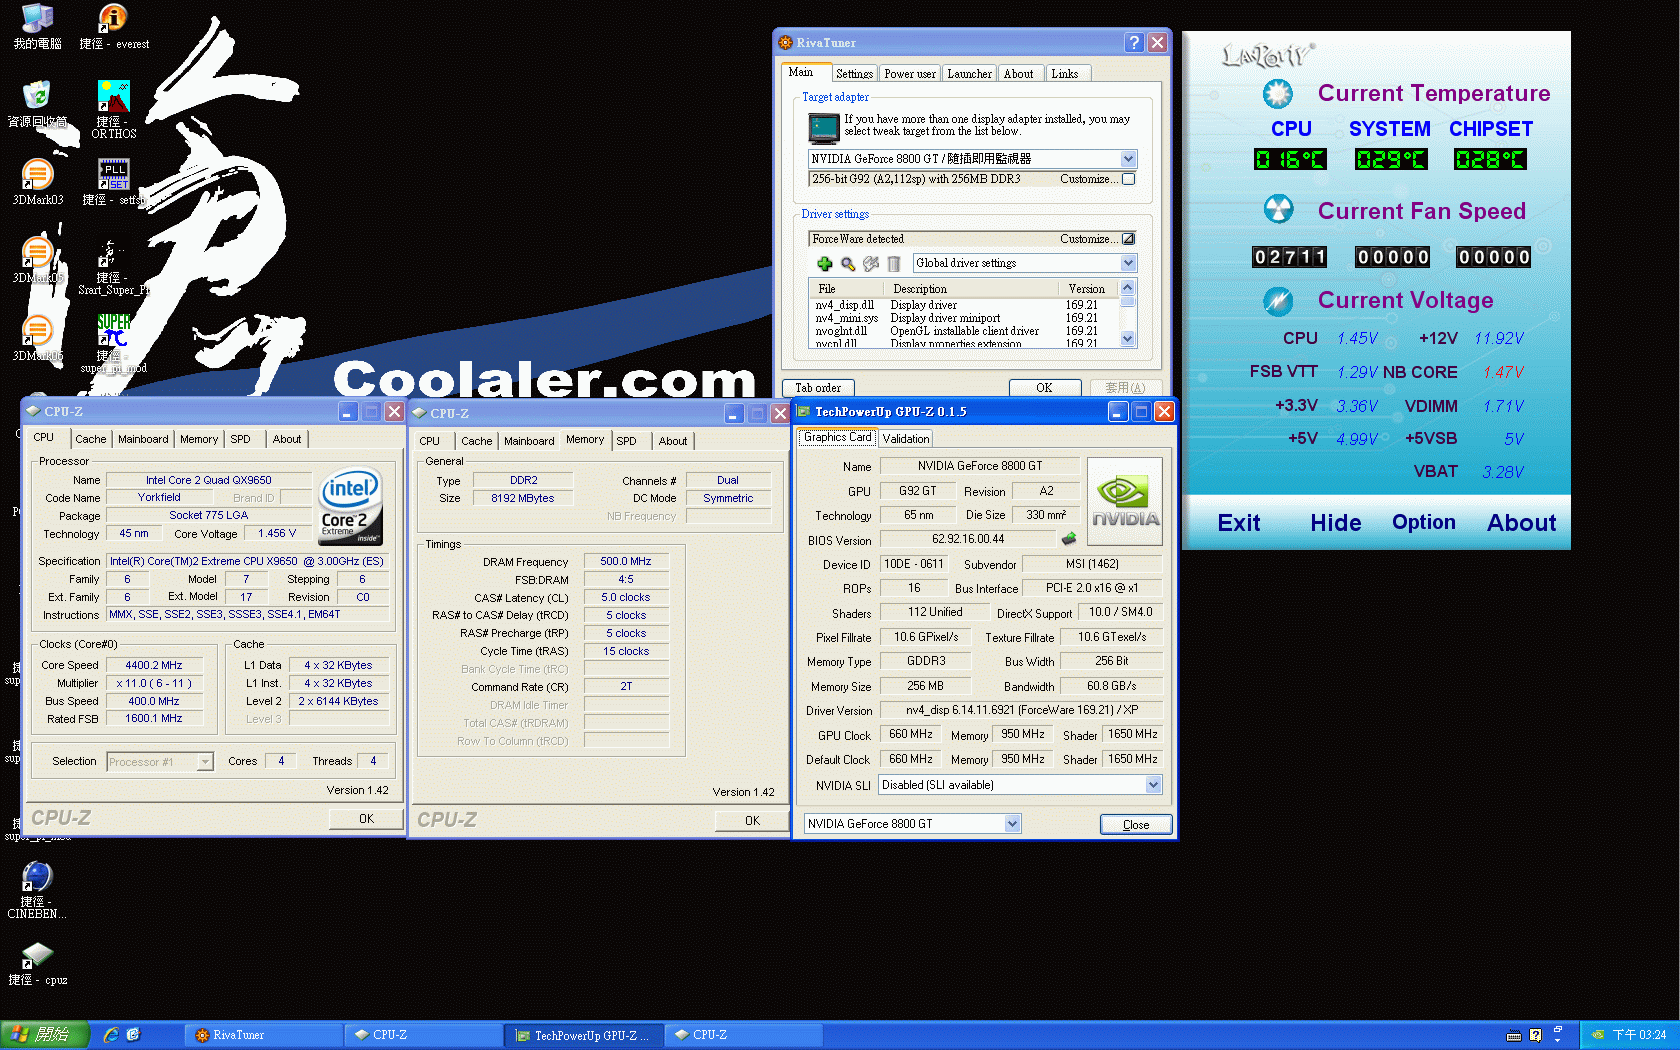Screen dimensions: 1680x1050
Task: Select the nv4_disp.dll row in driver list
Action: pyautogui.click(x=964, y=305)
